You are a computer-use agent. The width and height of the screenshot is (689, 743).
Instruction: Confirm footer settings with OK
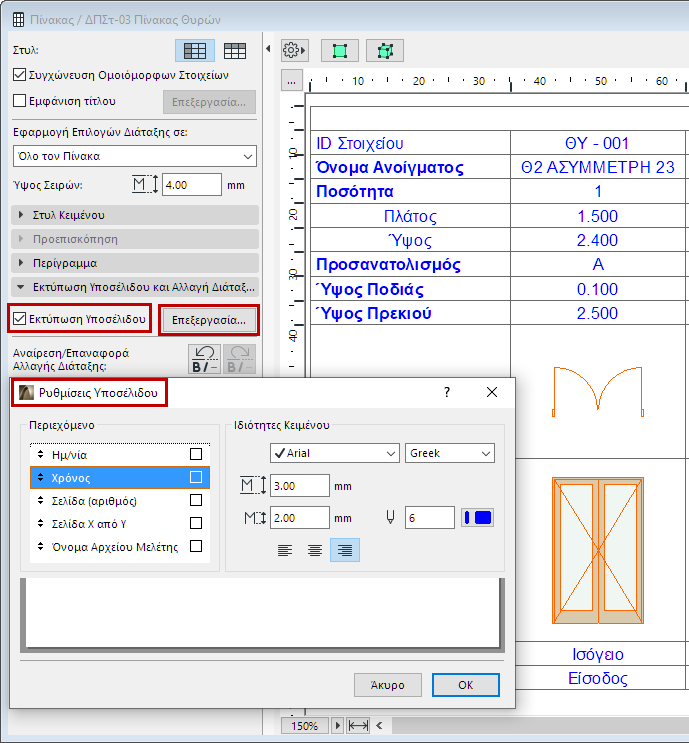(x=465, y=685)
